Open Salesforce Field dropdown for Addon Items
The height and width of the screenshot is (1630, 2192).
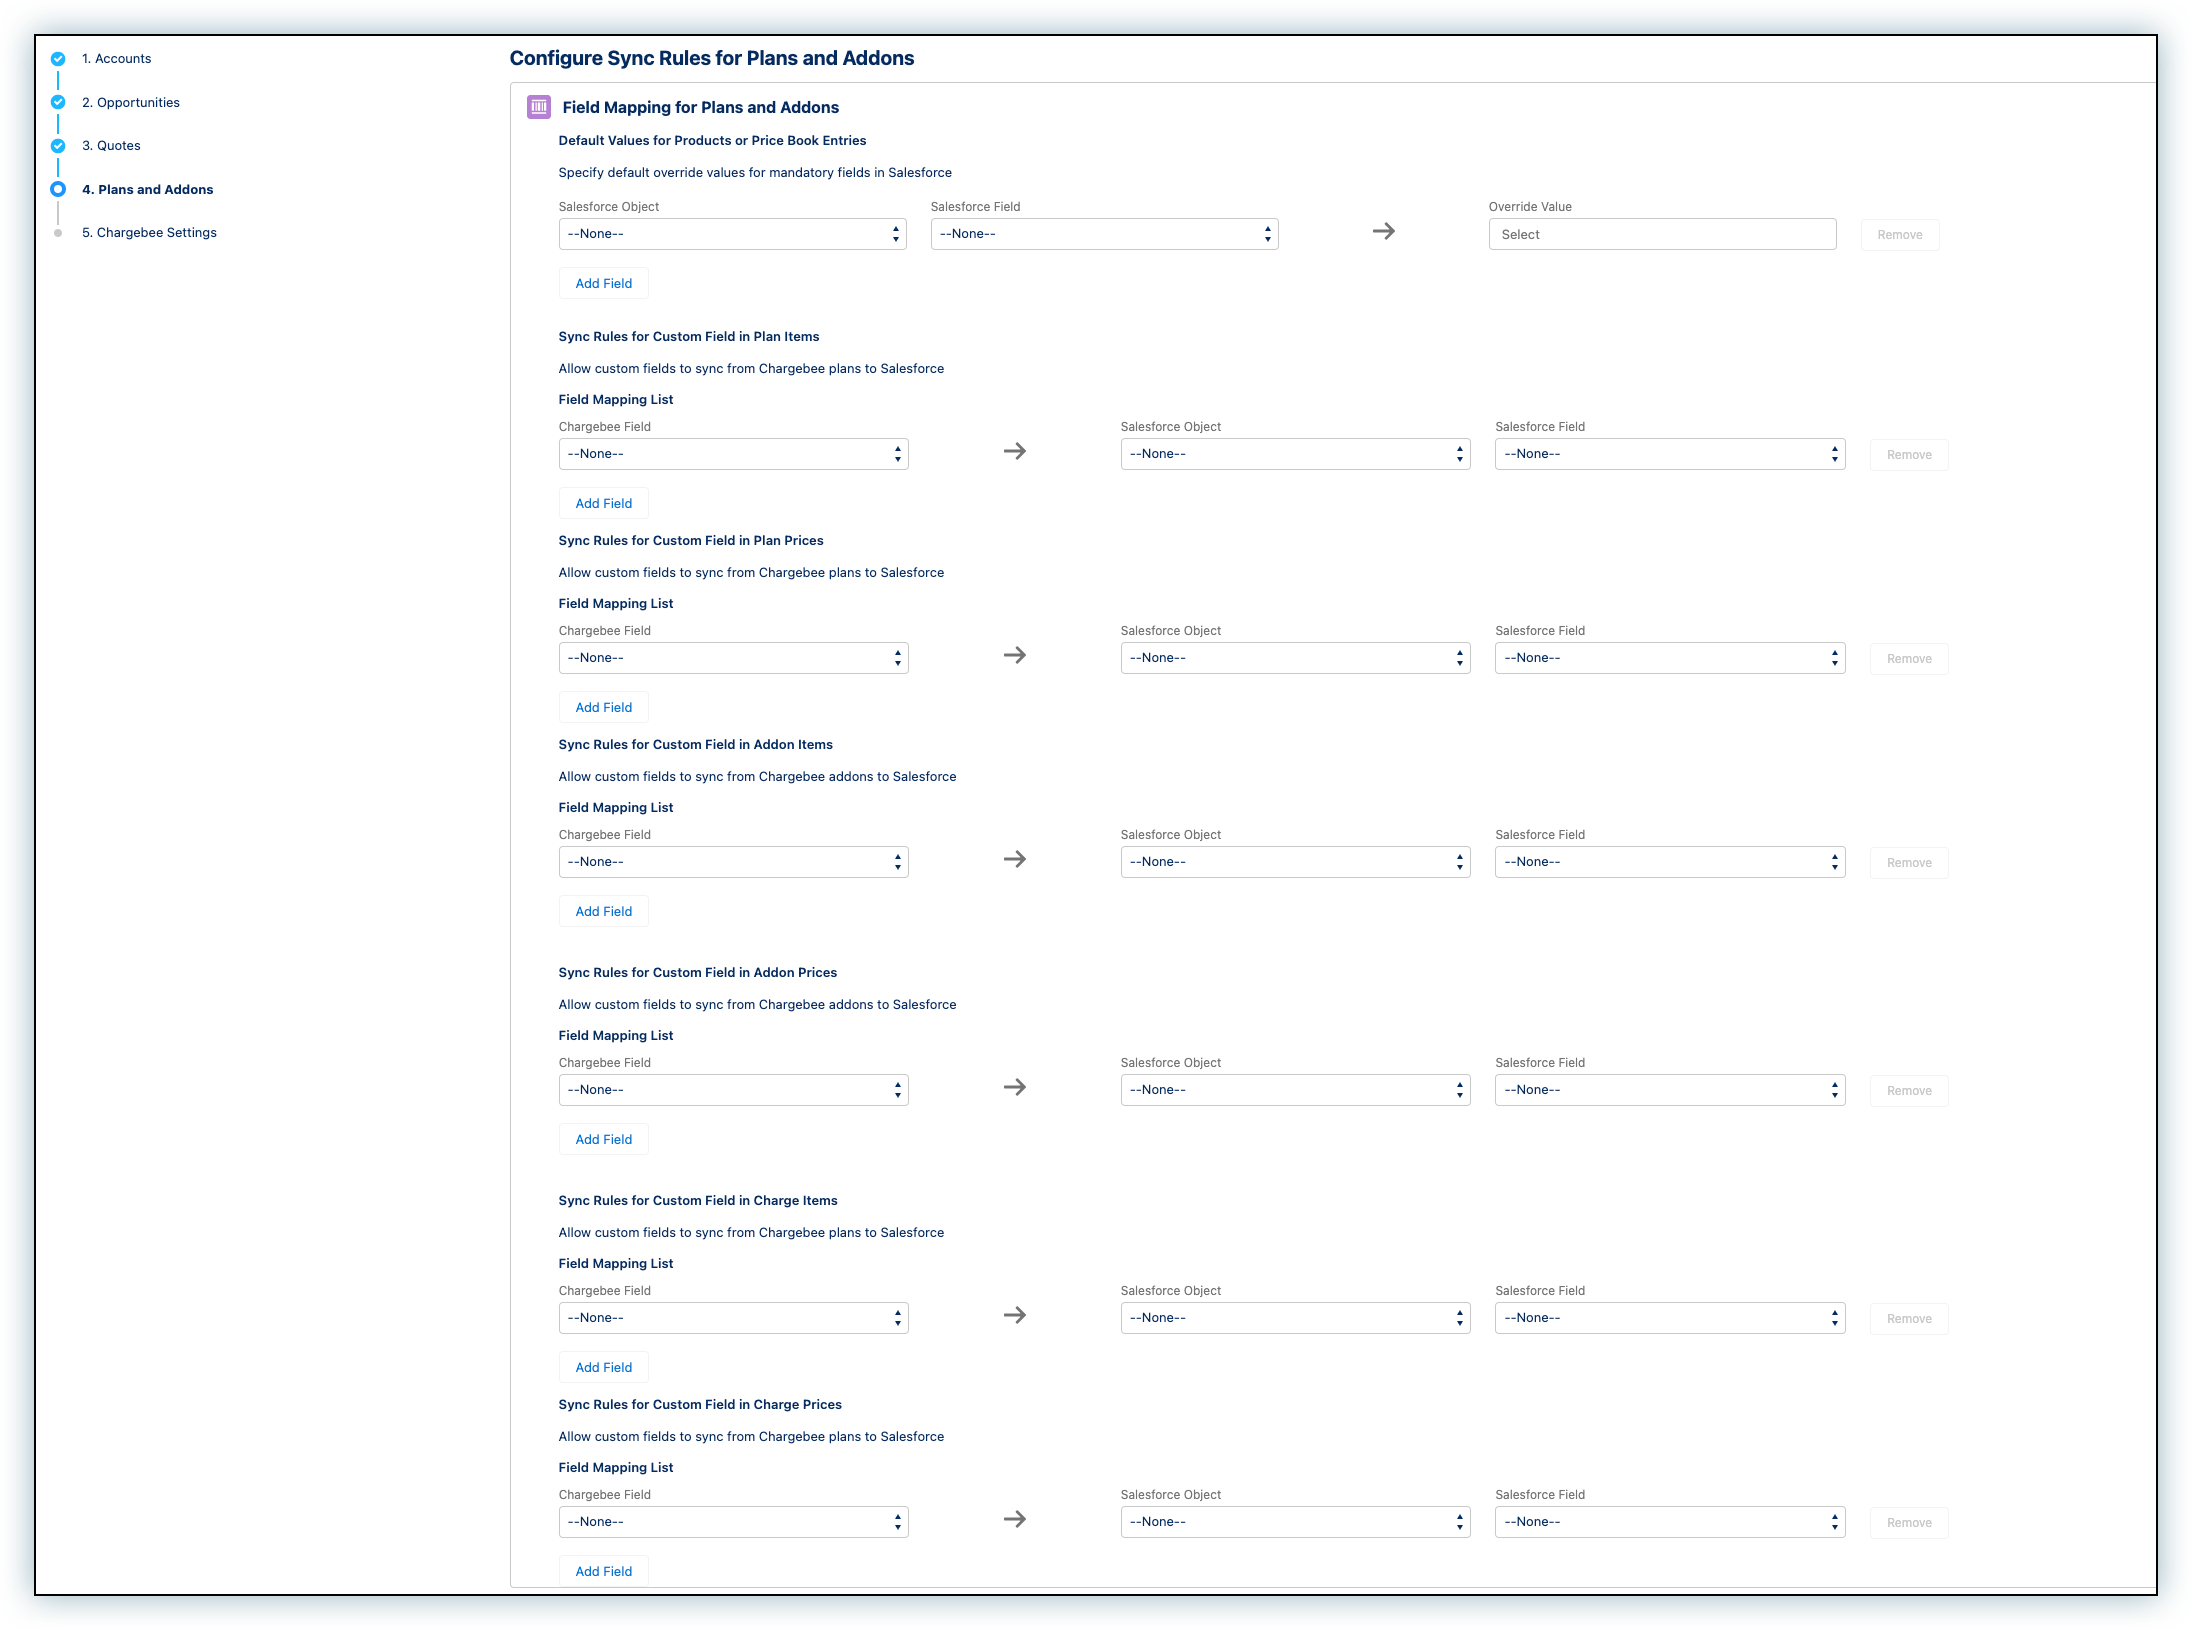pos(1670,862)
